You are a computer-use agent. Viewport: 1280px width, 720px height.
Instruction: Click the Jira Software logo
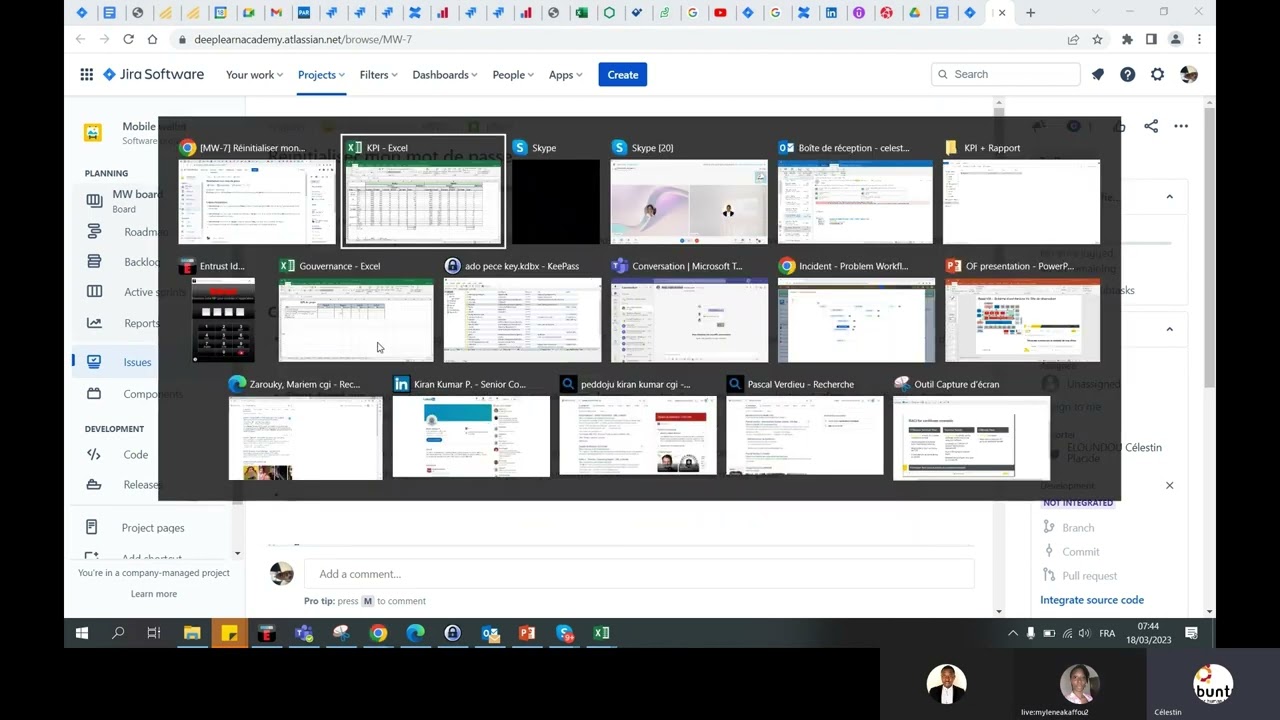click(153, 75)
